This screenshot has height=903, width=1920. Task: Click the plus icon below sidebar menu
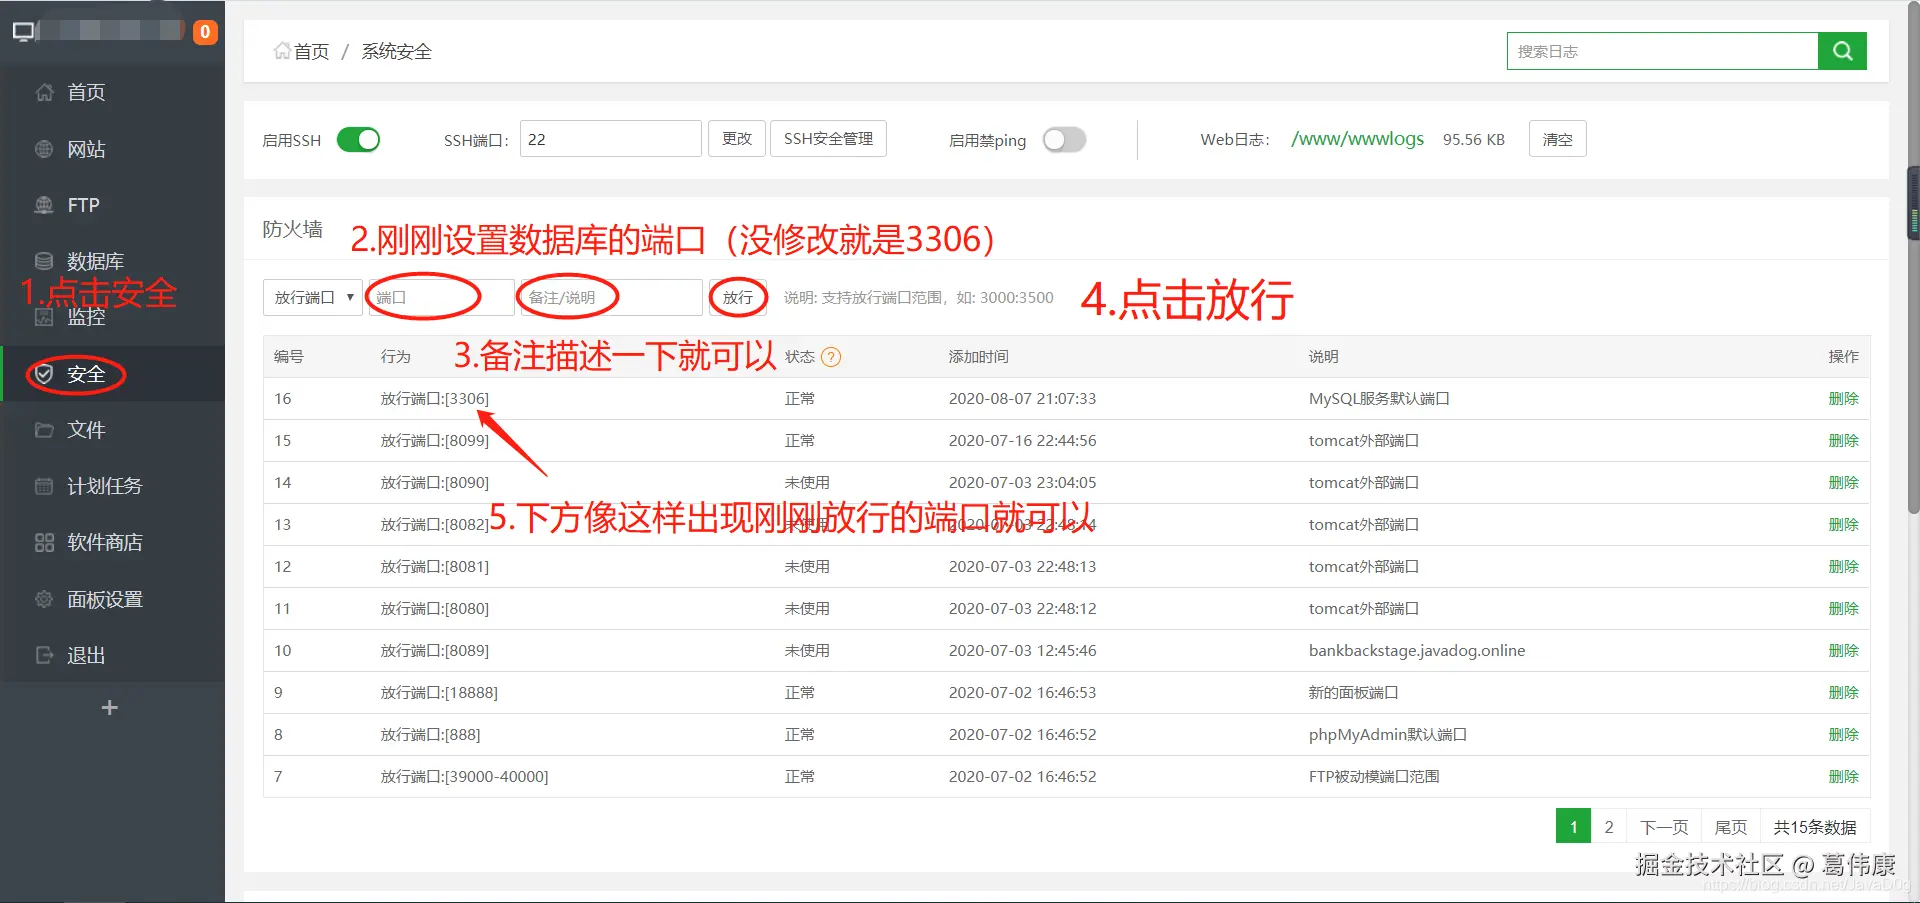[110, 708]
